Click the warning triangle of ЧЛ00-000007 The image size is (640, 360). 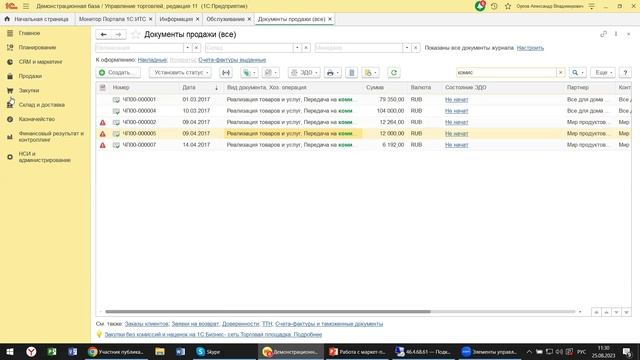coord(103,145)
